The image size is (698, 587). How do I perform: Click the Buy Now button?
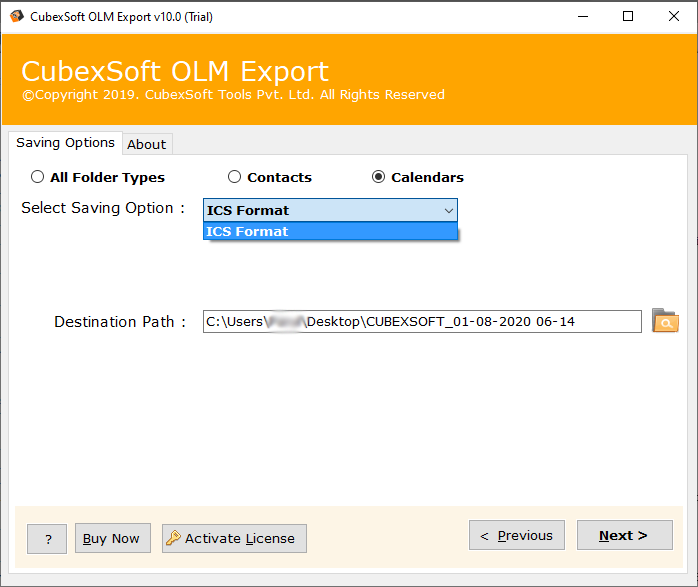[x=113, y=538]
